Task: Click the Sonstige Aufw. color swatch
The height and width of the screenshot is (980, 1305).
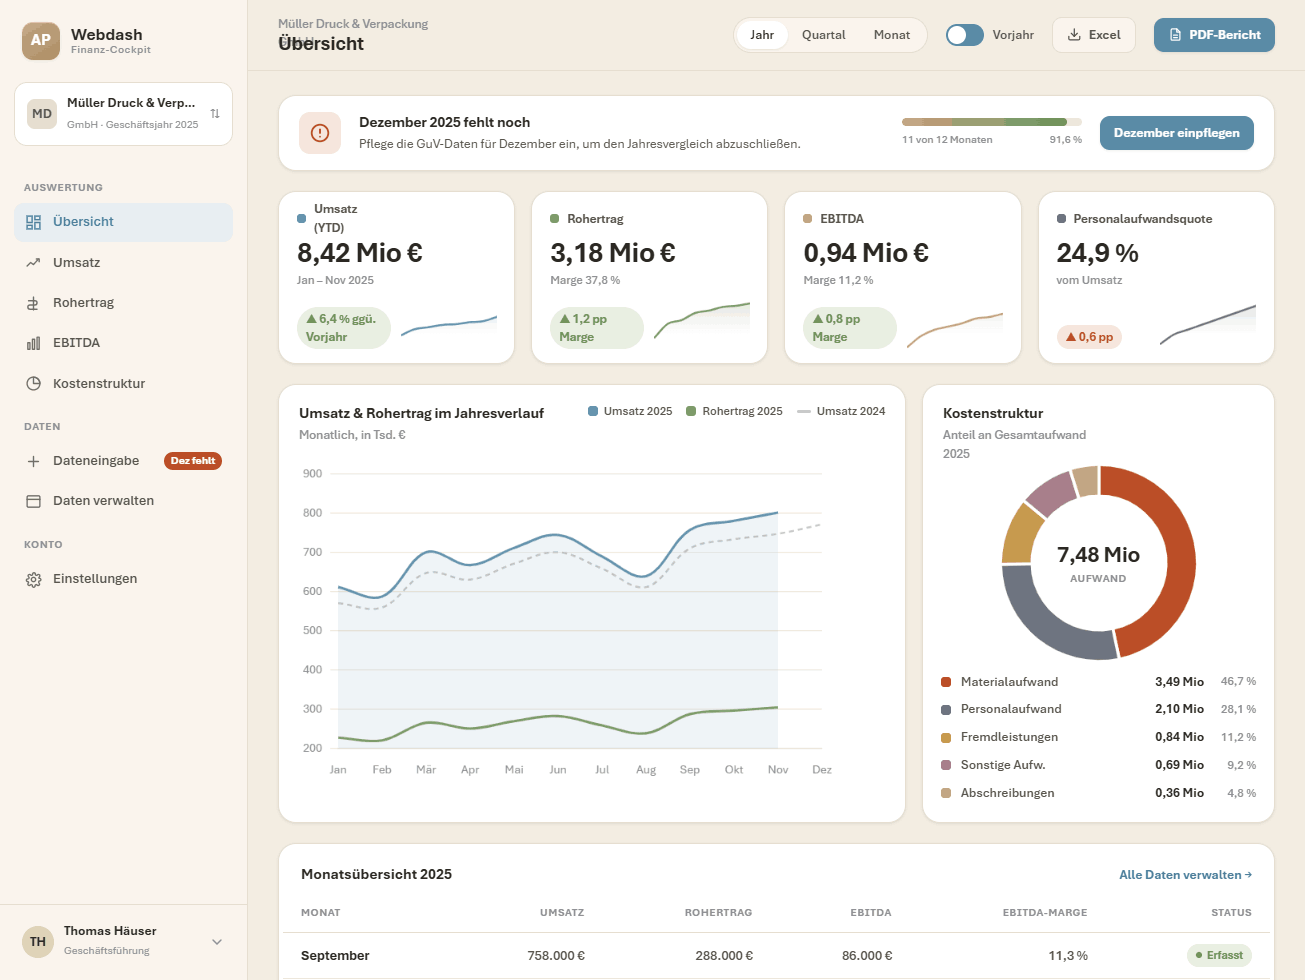Action: [946, 765]
